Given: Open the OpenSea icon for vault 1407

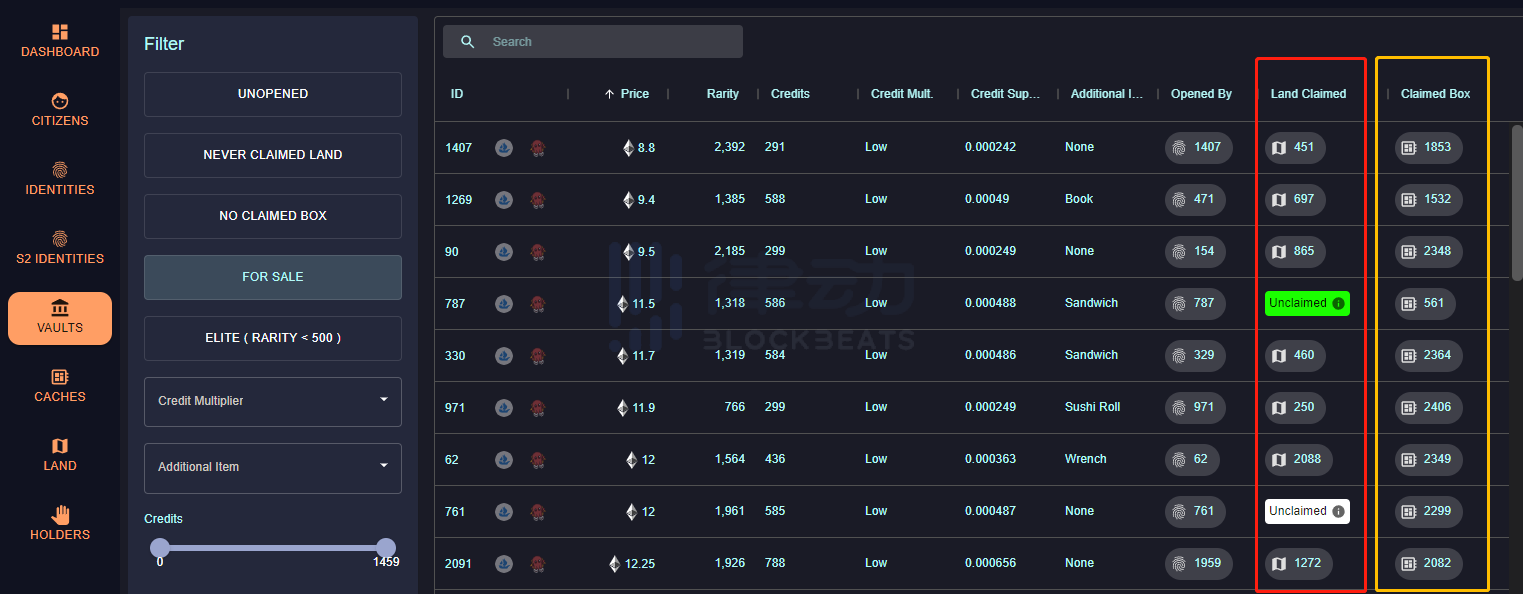Looking at the screenshot, I should pos(504,148).
